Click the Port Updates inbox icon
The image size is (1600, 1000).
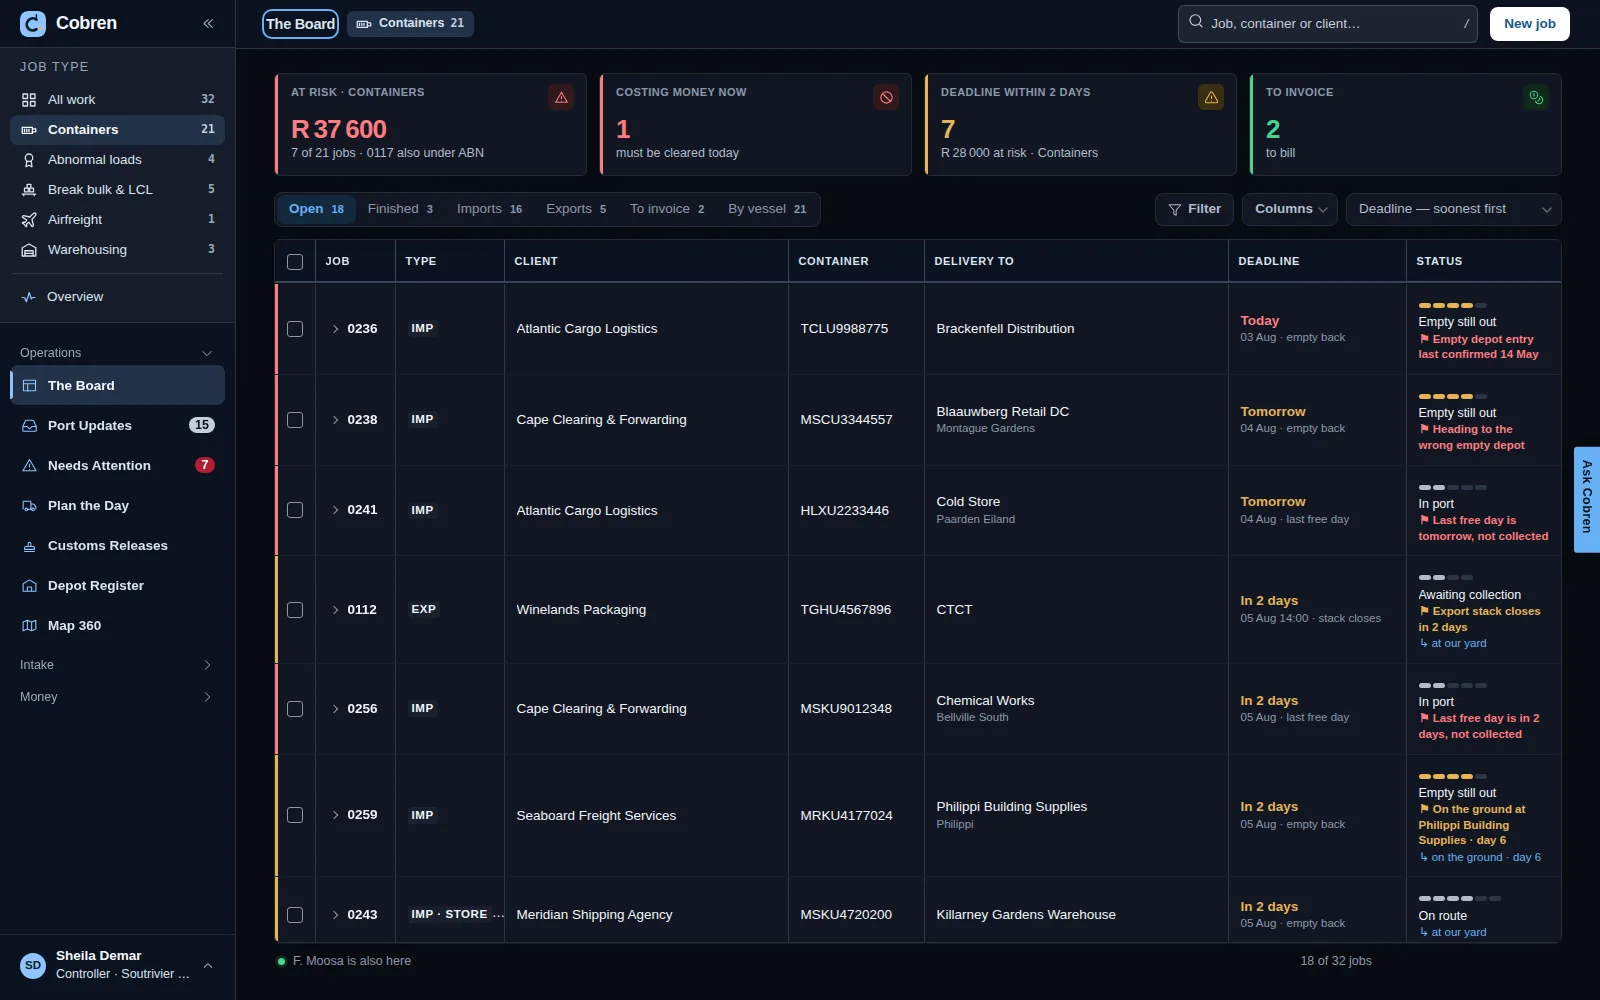pos(29,426)
